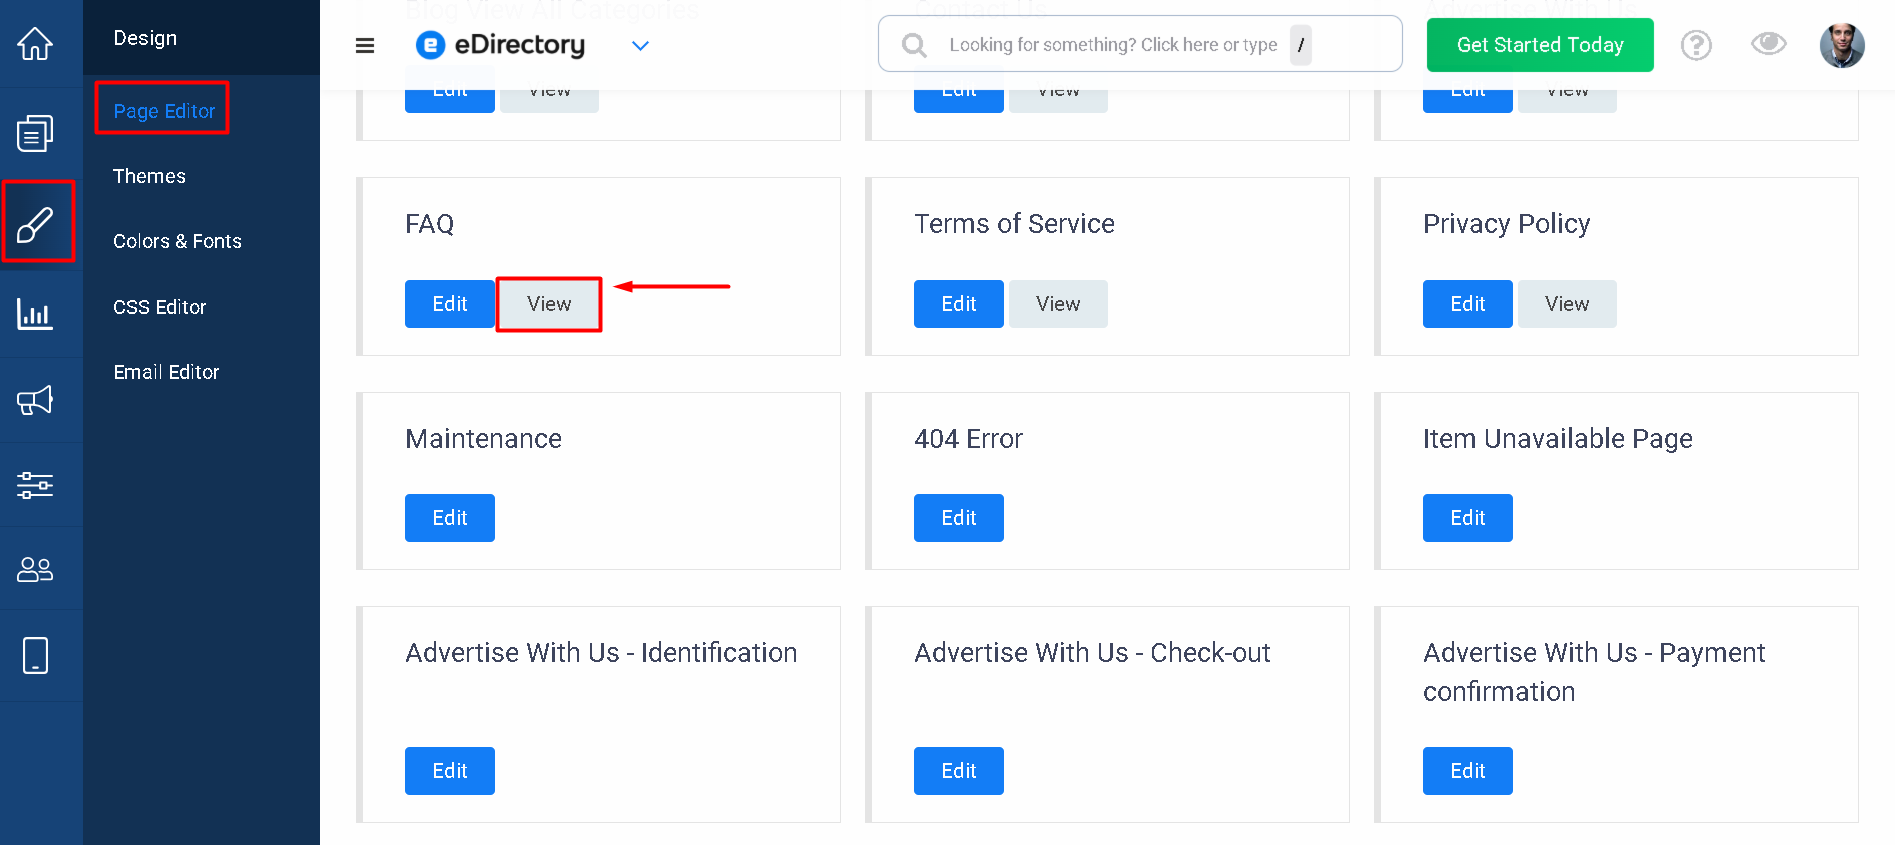Viewport: 1895px width, 845px height.
Task: Open the Content pages icon in sidebar
Action: (35, 133)
